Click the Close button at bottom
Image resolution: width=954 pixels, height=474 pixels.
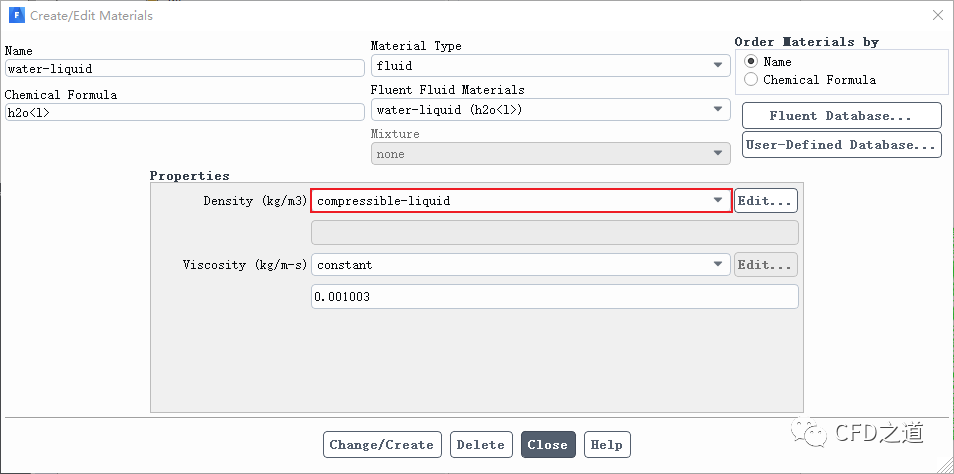(547, 445)
